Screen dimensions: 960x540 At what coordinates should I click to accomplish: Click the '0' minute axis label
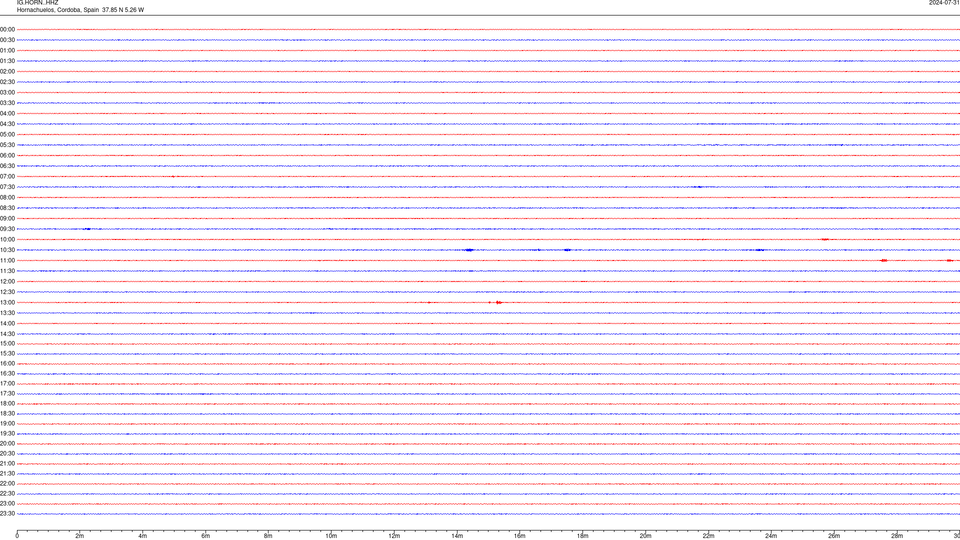click(x=17, y=536)
